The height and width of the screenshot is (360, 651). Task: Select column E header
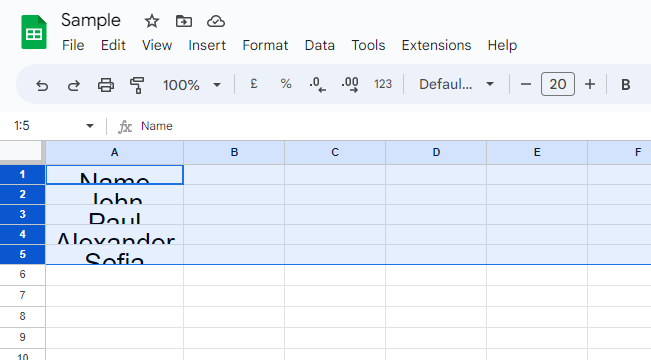point(537,152)
